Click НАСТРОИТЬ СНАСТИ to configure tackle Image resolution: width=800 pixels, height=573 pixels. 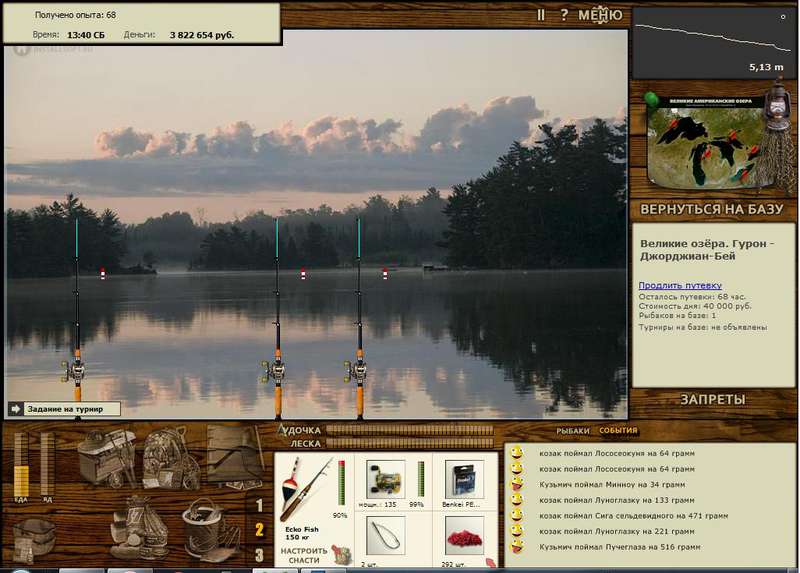pyautogui.click(x=304, y=556)
